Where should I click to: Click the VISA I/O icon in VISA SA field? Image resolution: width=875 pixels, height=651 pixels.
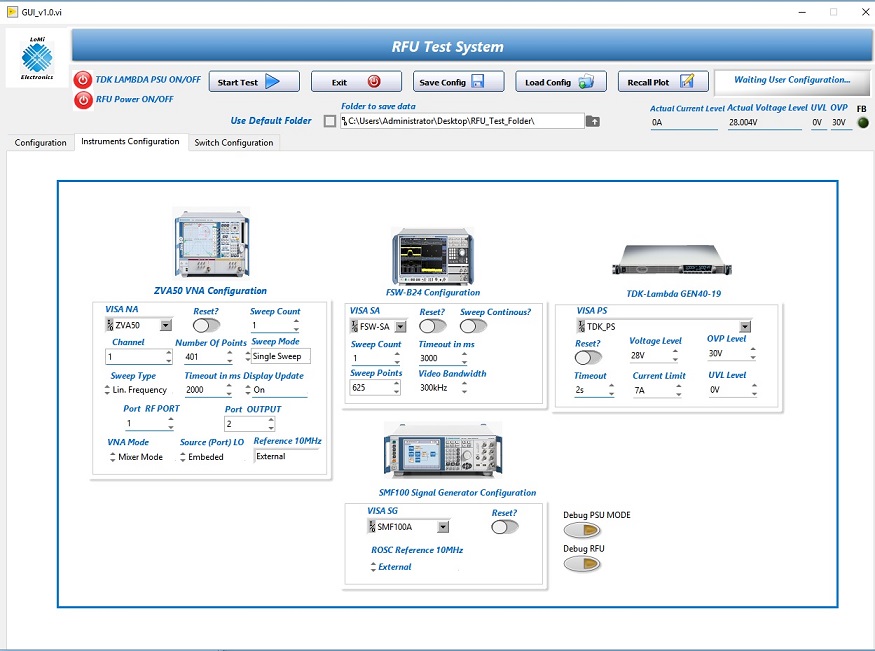coord(354,326)
